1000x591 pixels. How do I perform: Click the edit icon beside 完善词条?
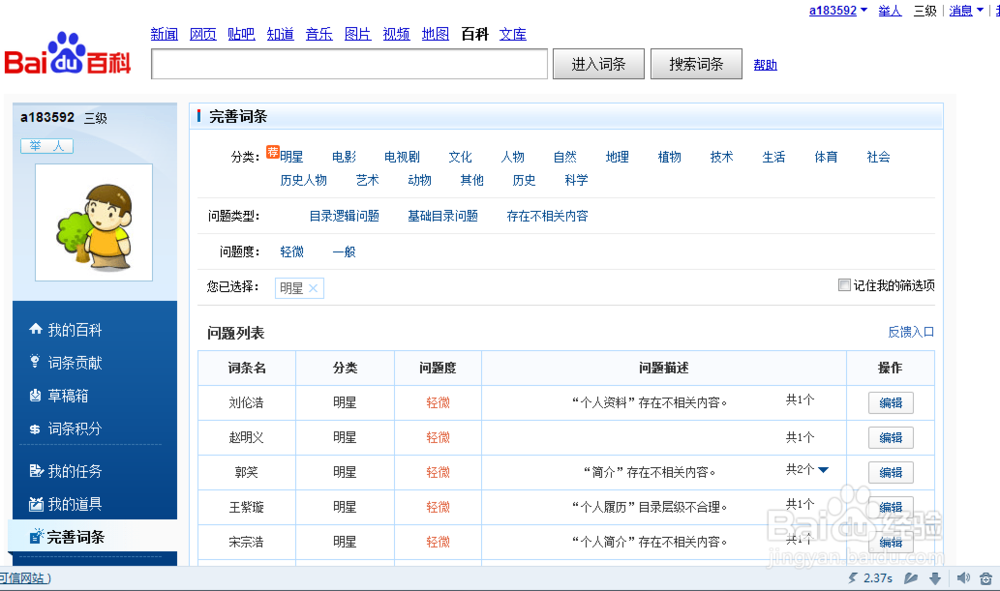click(x=36, y=536)
